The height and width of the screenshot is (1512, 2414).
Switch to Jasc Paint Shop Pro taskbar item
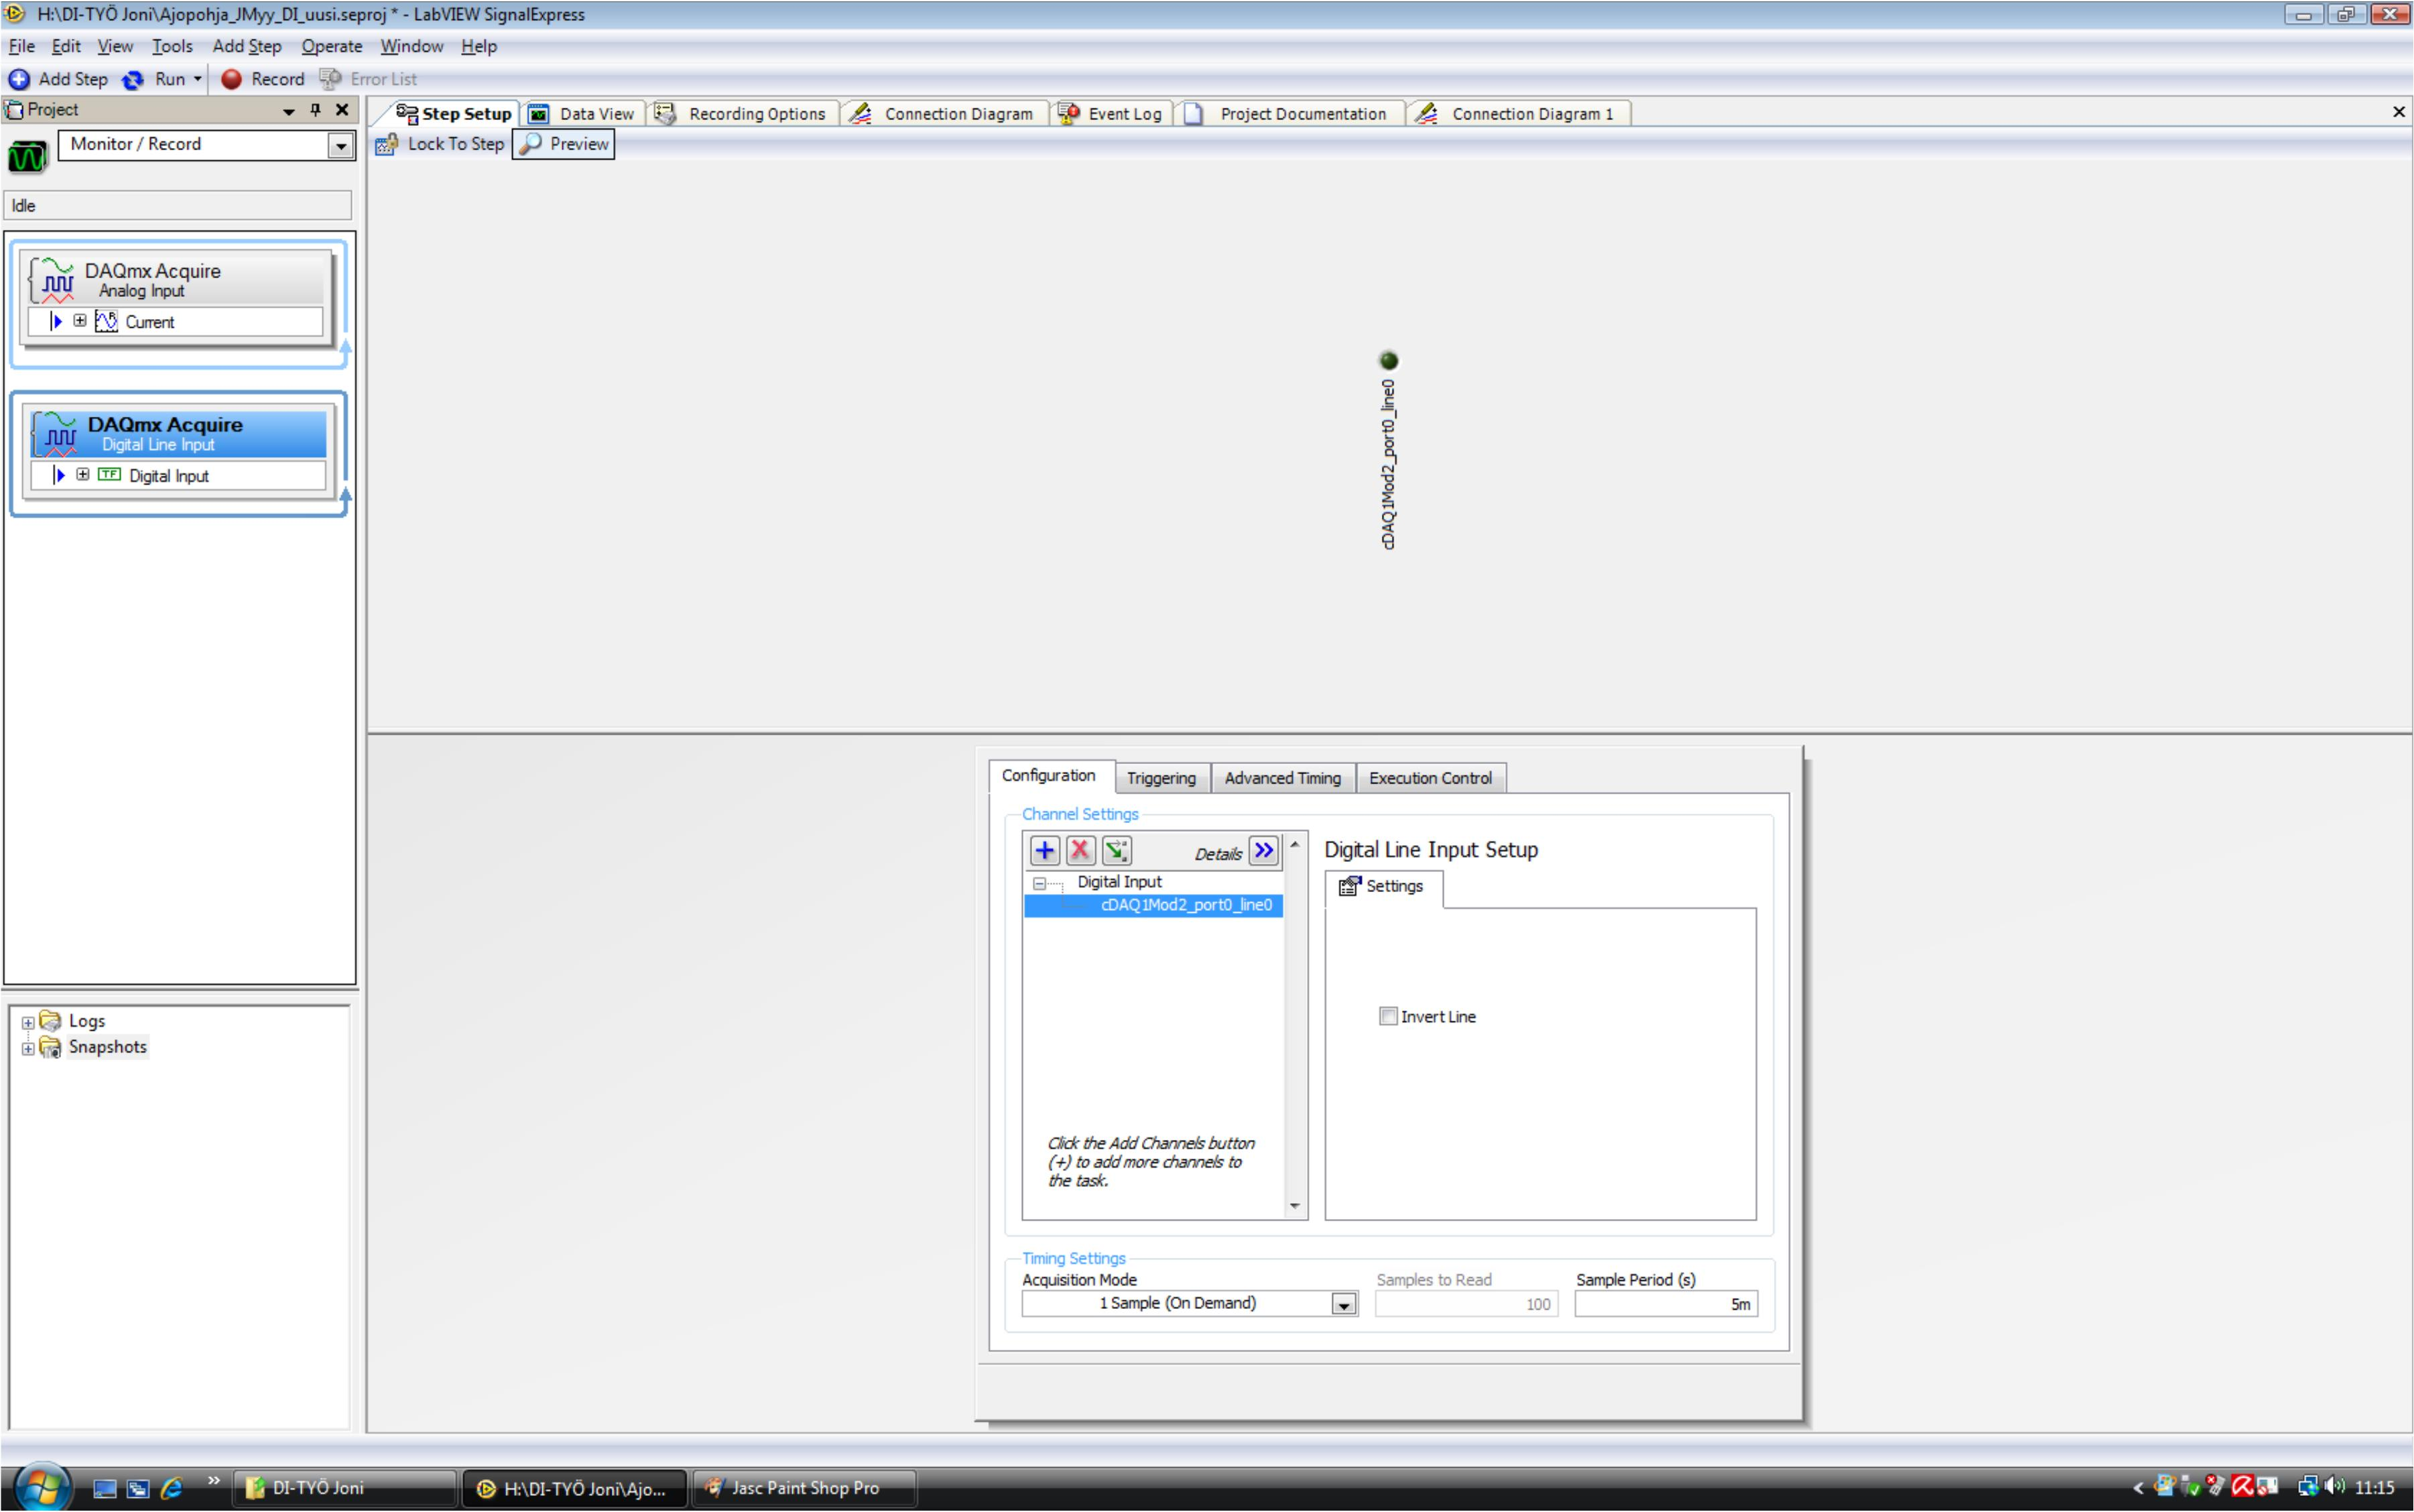point(804,1488)
